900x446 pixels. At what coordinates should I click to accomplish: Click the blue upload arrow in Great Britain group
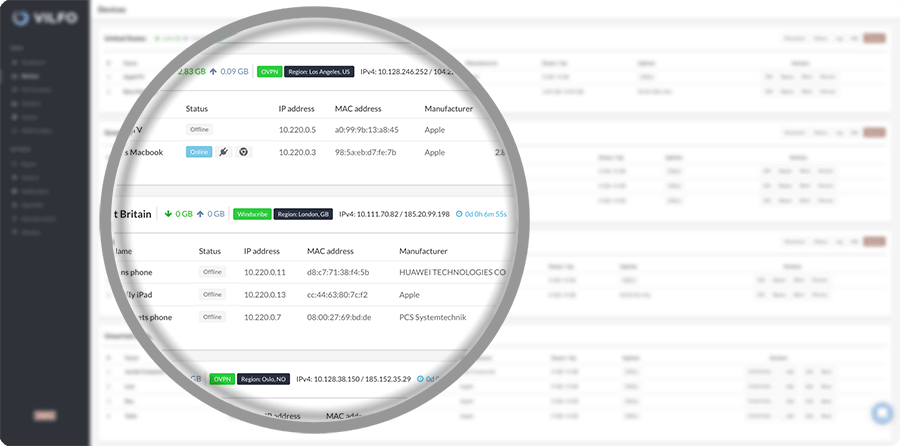[x=202, y=214]
